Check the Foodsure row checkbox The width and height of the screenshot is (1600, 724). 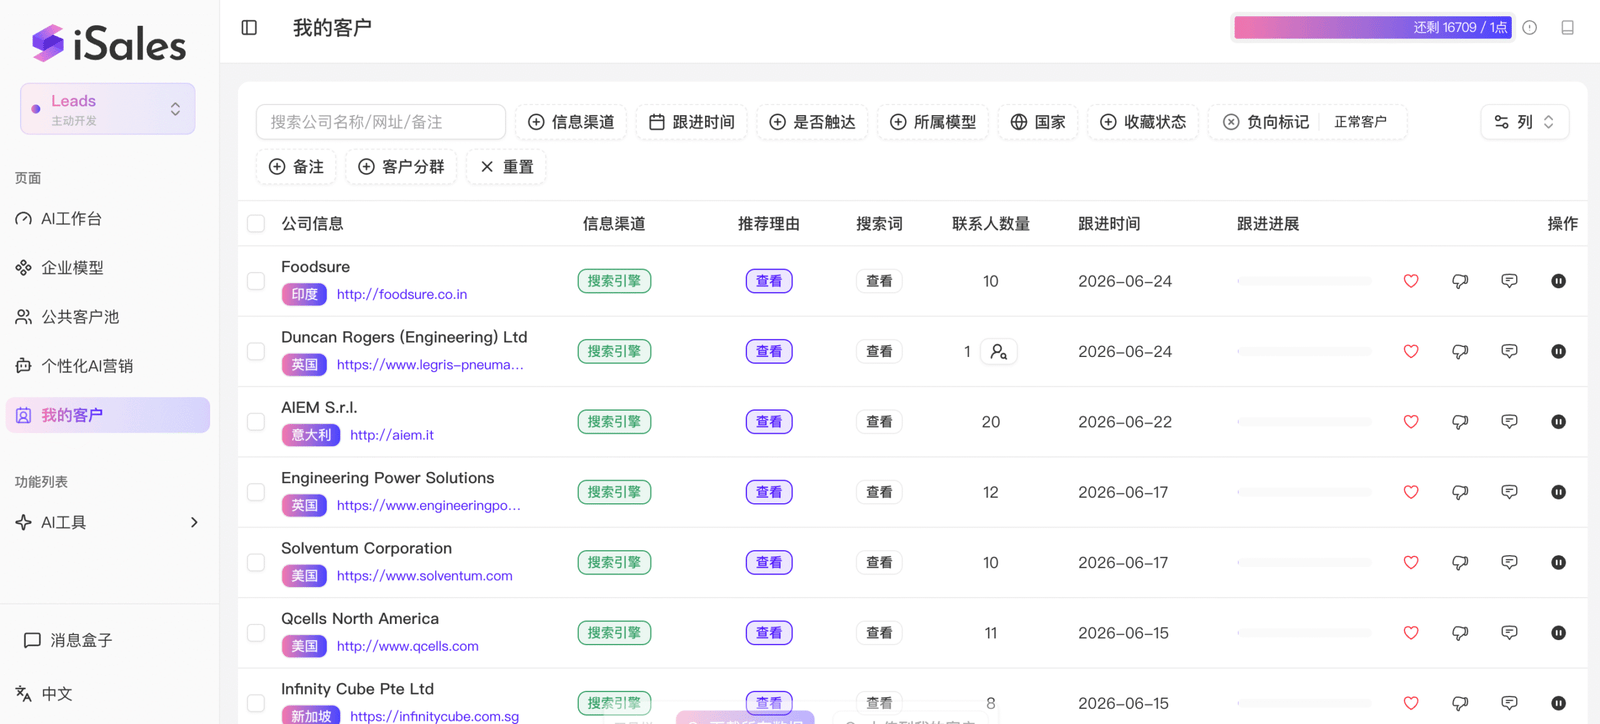point(256,281)
